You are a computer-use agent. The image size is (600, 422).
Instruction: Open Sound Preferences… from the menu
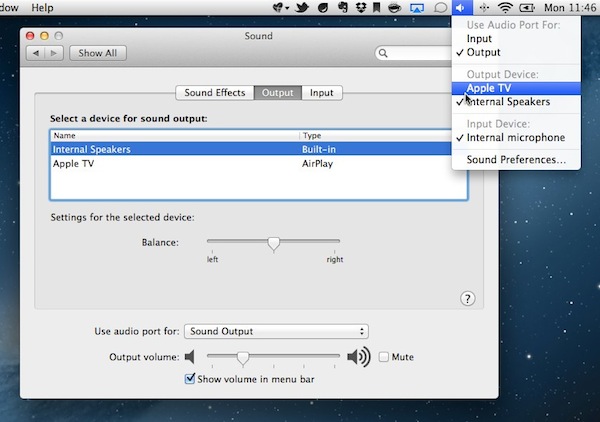[516, 160]
